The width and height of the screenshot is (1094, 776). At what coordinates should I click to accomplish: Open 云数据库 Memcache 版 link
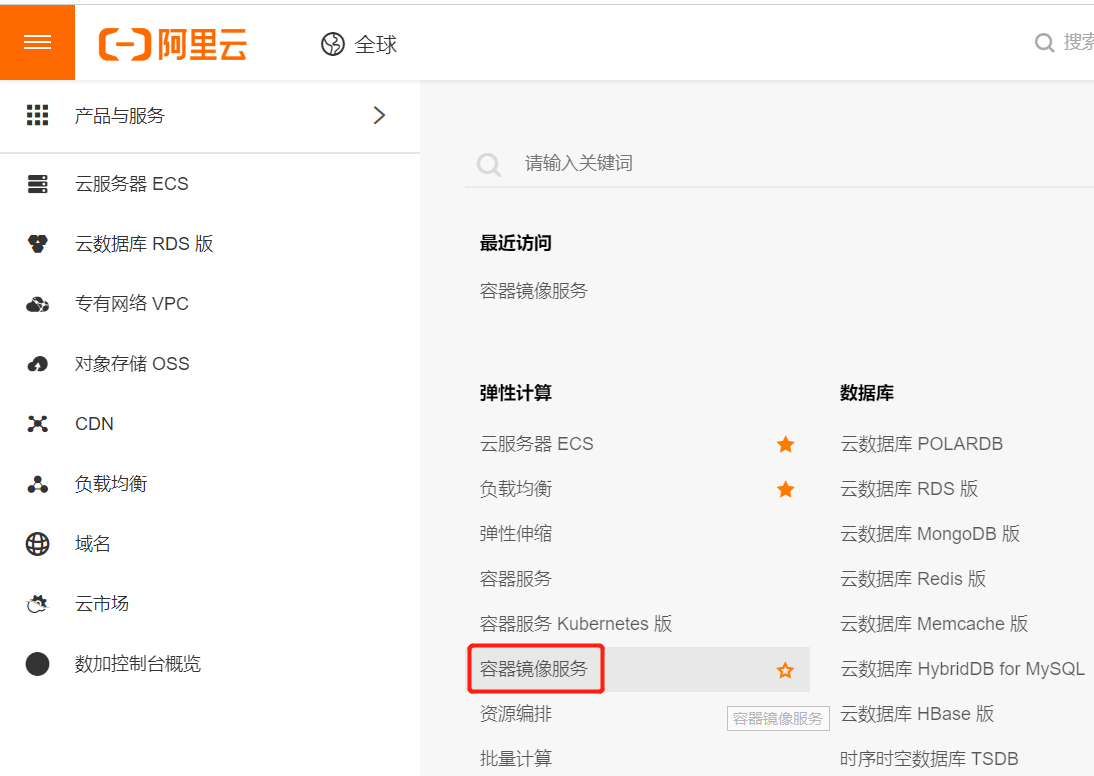tap(934, 624)
